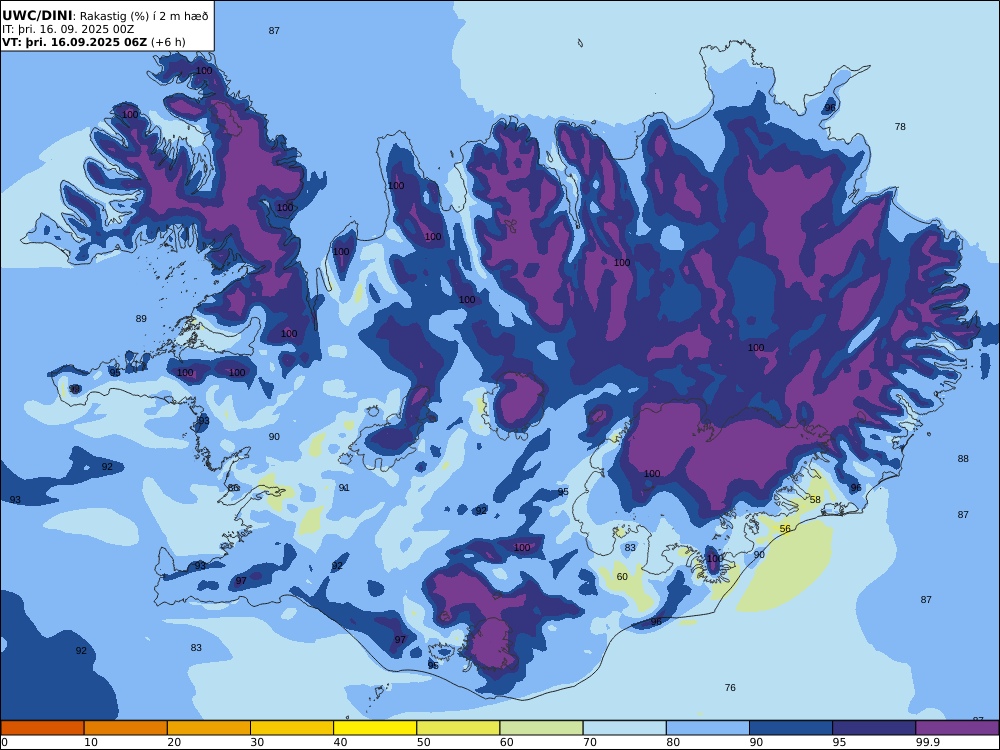Click the humidity value '58' on the map
This screenshot has height=750, width=1000.
click(815, 500)
